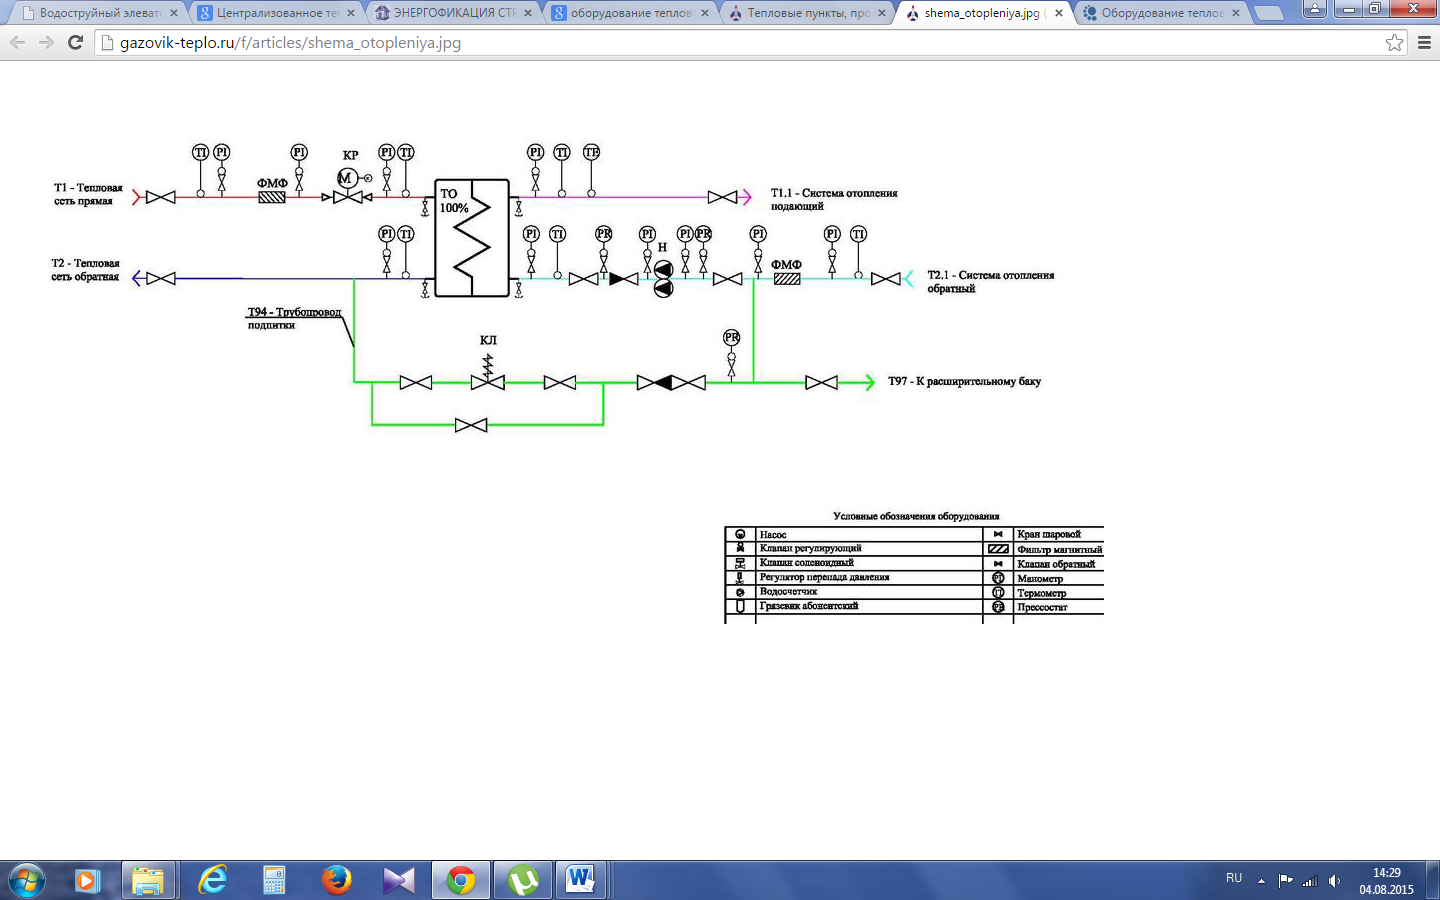
Task: Open Internet Explorer from the taskbar
Action: [x=212, y=880]
